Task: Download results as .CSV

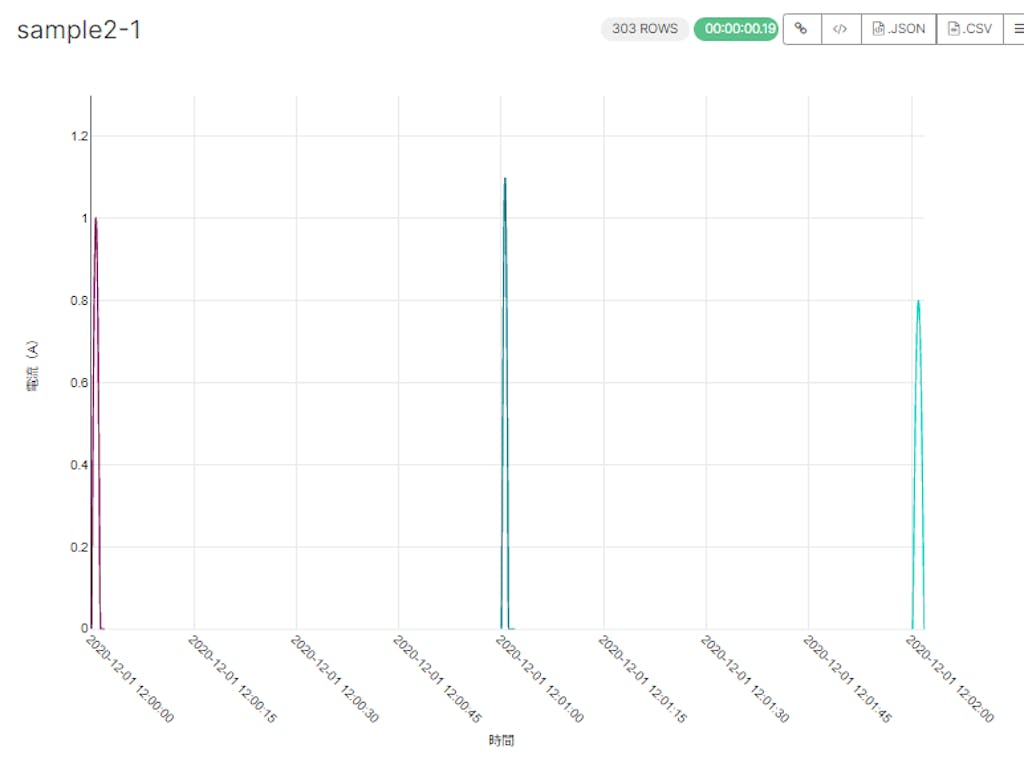Action: [x=970, y=29]
